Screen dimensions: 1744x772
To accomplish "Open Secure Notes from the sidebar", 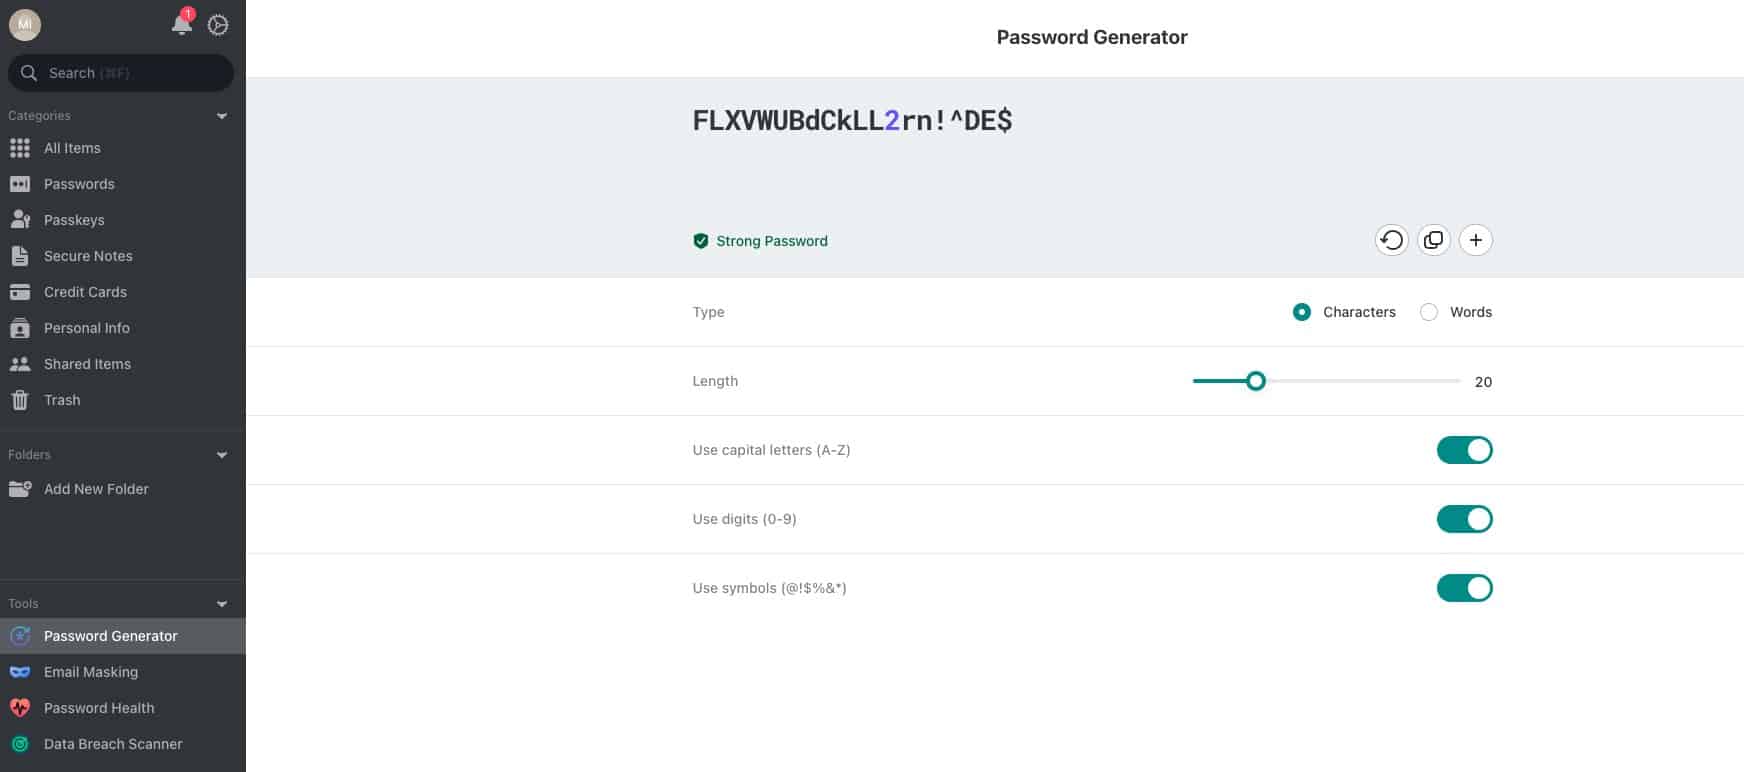I will pos(88,255).
